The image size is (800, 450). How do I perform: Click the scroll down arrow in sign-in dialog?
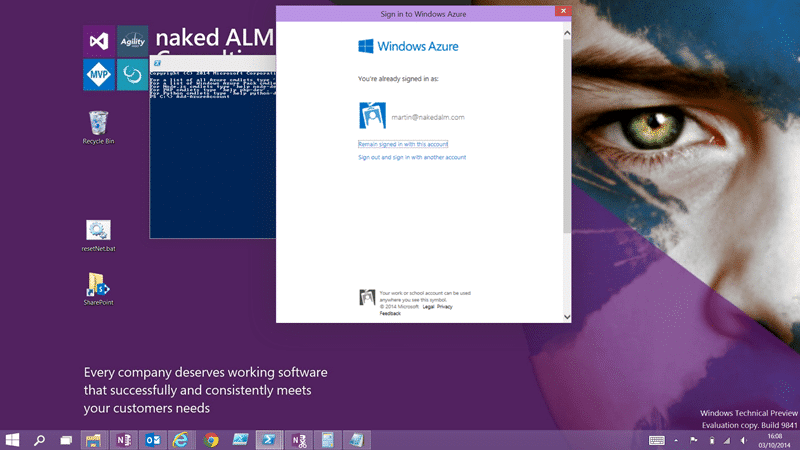point(567,317)
